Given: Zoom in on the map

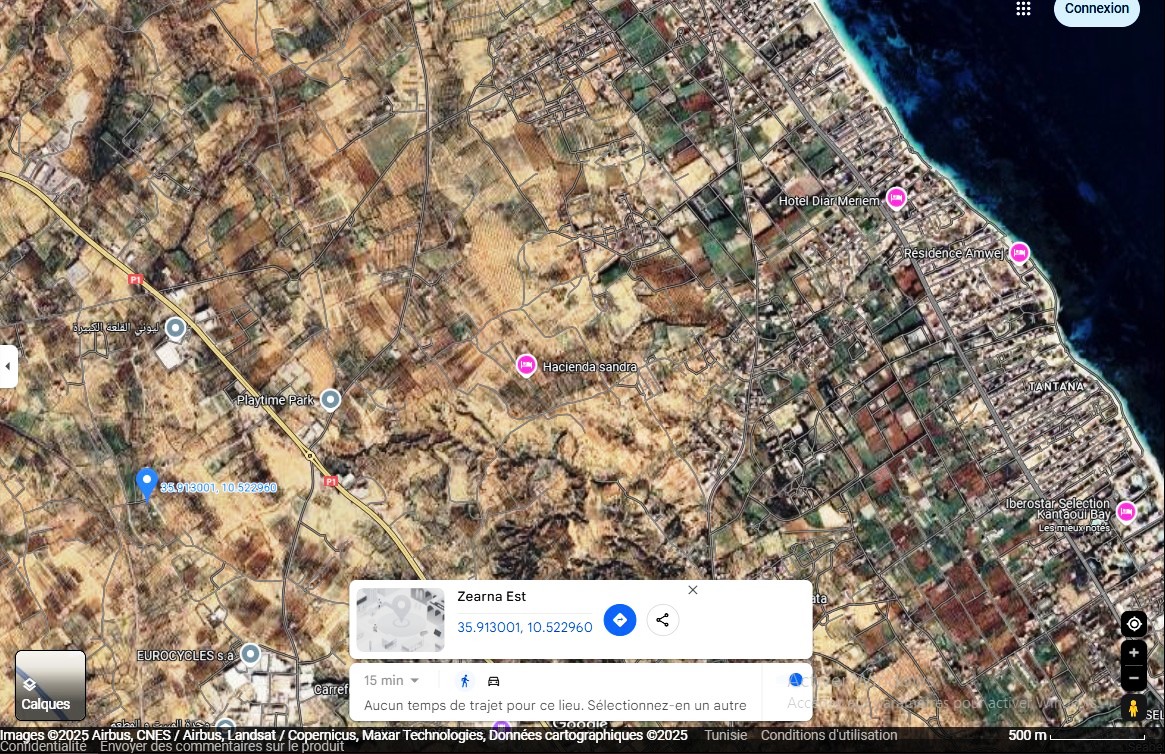Looking at the screenshot, I should coord(1133,653).
